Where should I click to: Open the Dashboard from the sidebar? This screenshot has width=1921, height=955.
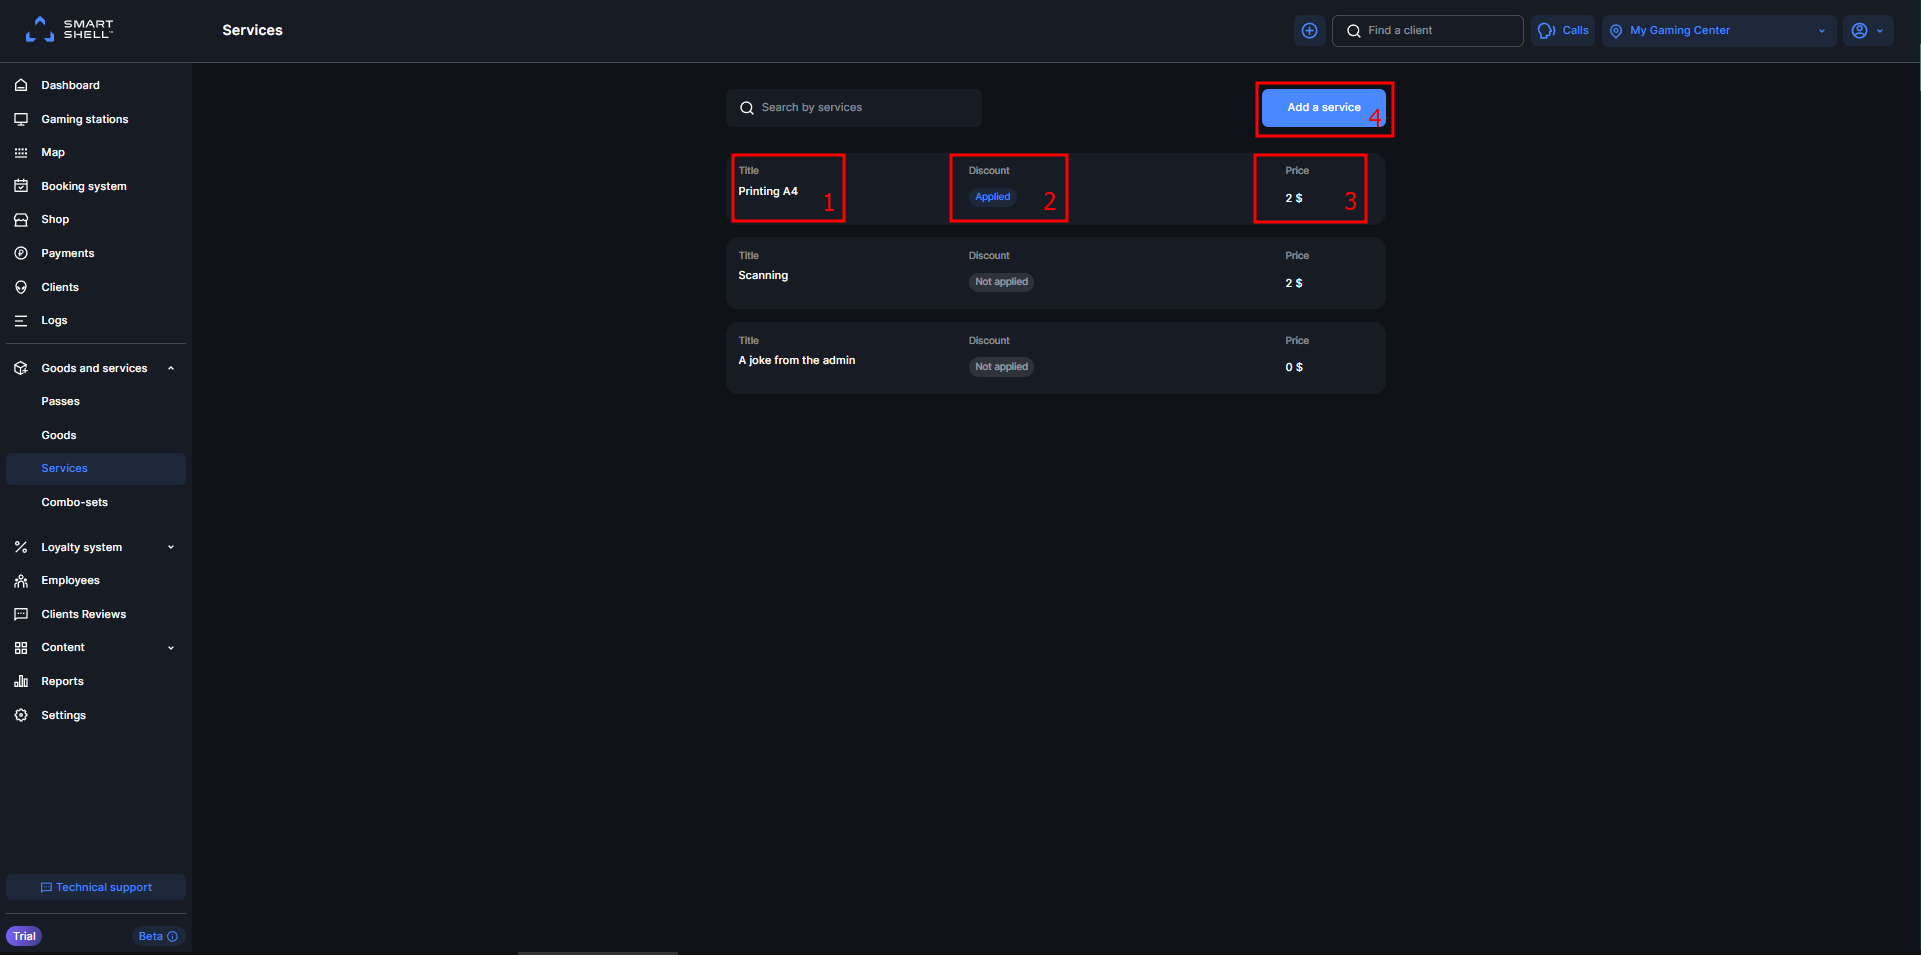tap(69, 85)
